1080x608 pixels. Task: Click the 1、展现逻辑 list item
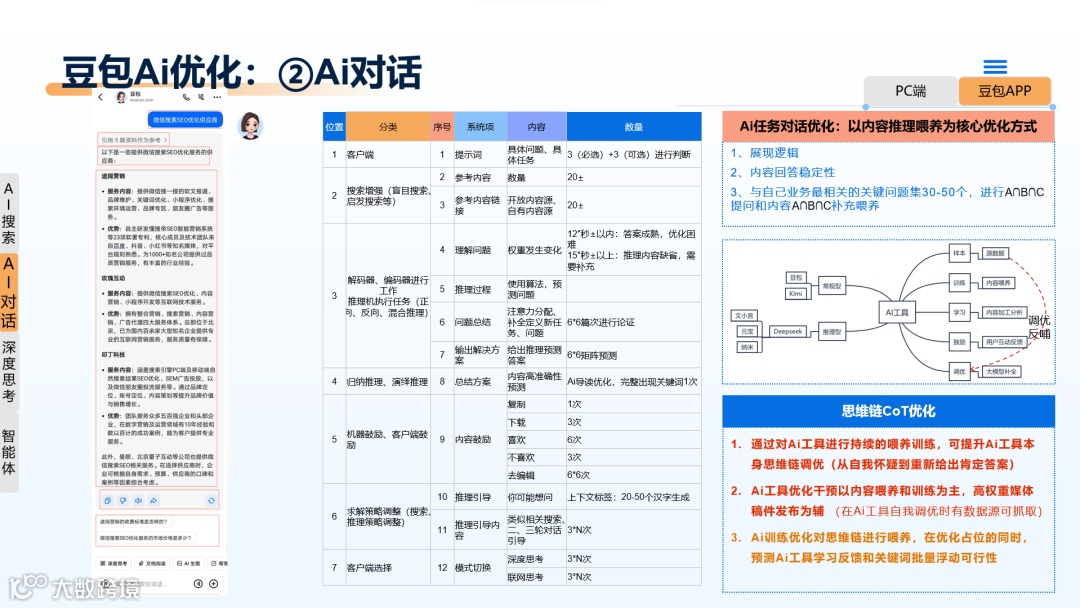point(765,153)
